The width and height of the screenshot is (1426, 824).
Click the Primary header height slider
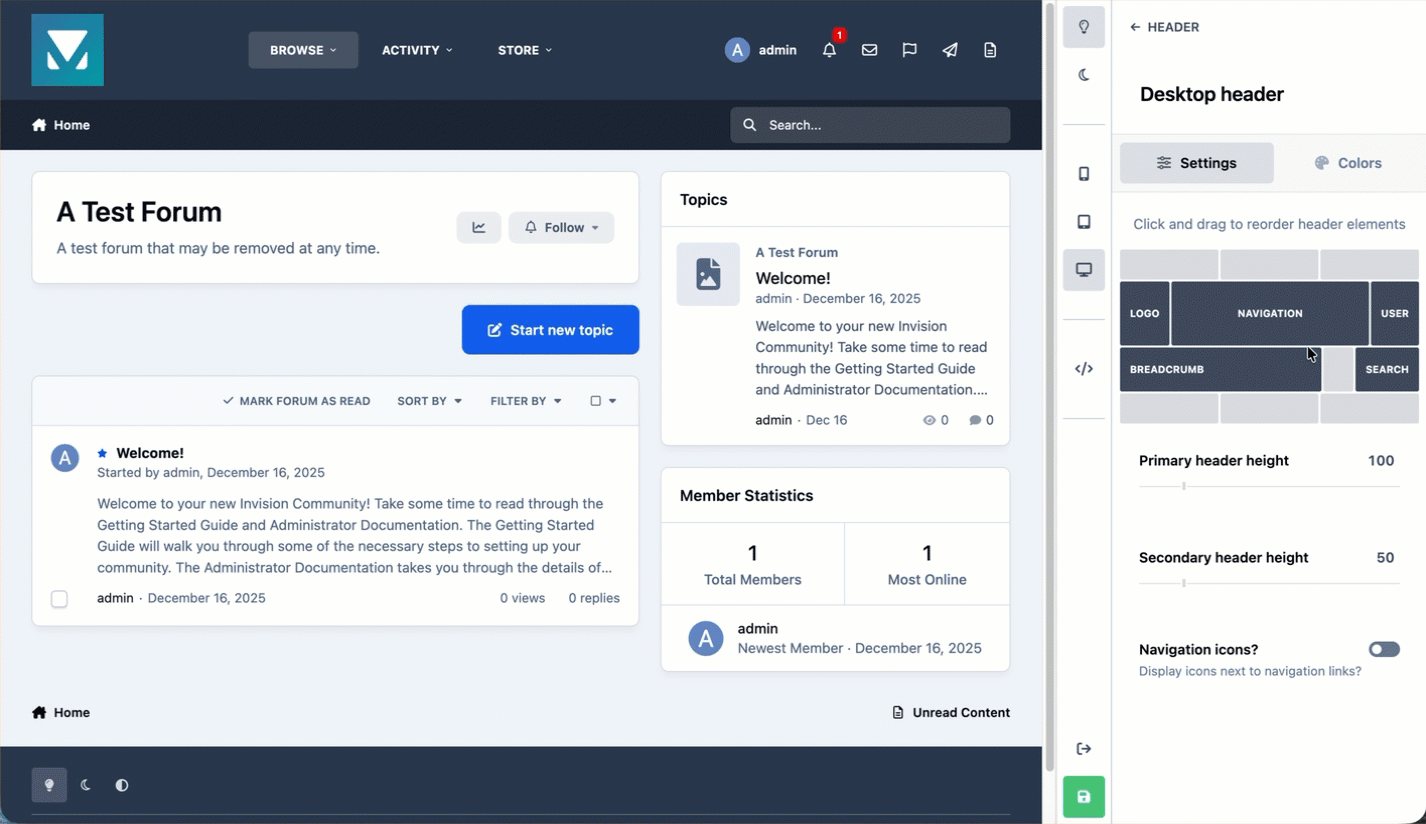1269,486
